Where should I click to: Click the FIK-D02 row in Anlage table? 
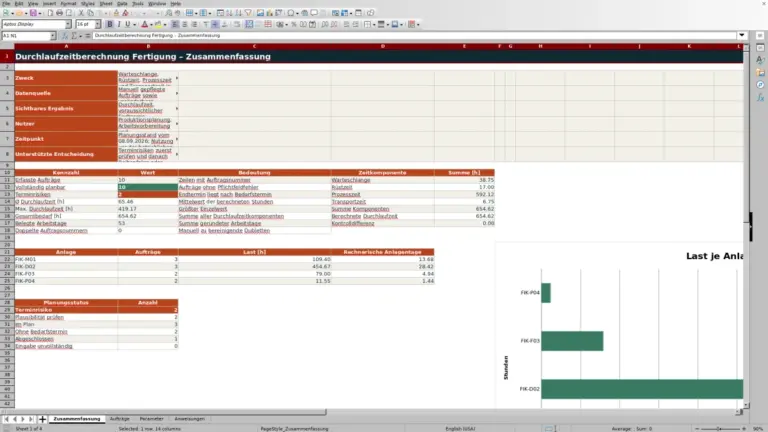(x=224, y=266)
